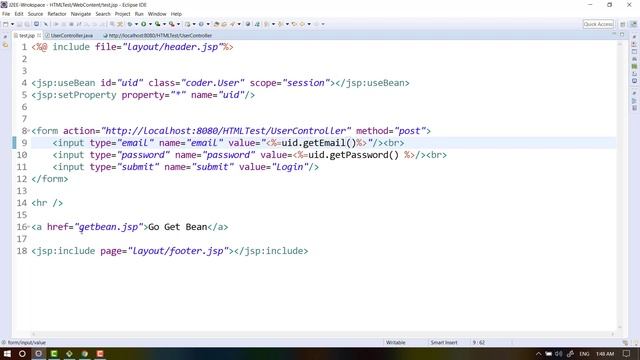This screenshot has height=360, width=640.
Task: Click 'getbean.jsp' href on line 16
Action: (109, 227)
